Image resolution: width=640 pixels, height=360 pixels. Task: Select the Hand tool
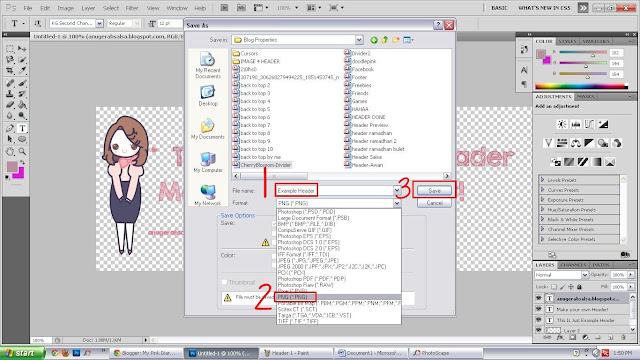[10, 151]
